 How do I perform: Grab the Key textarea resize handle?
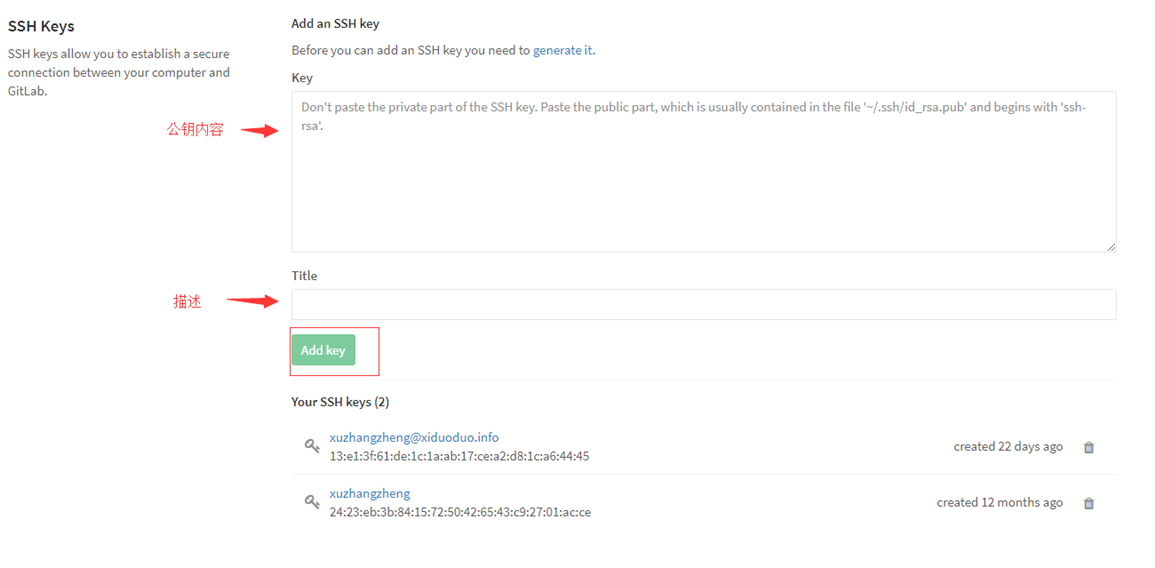(1110, 247)
